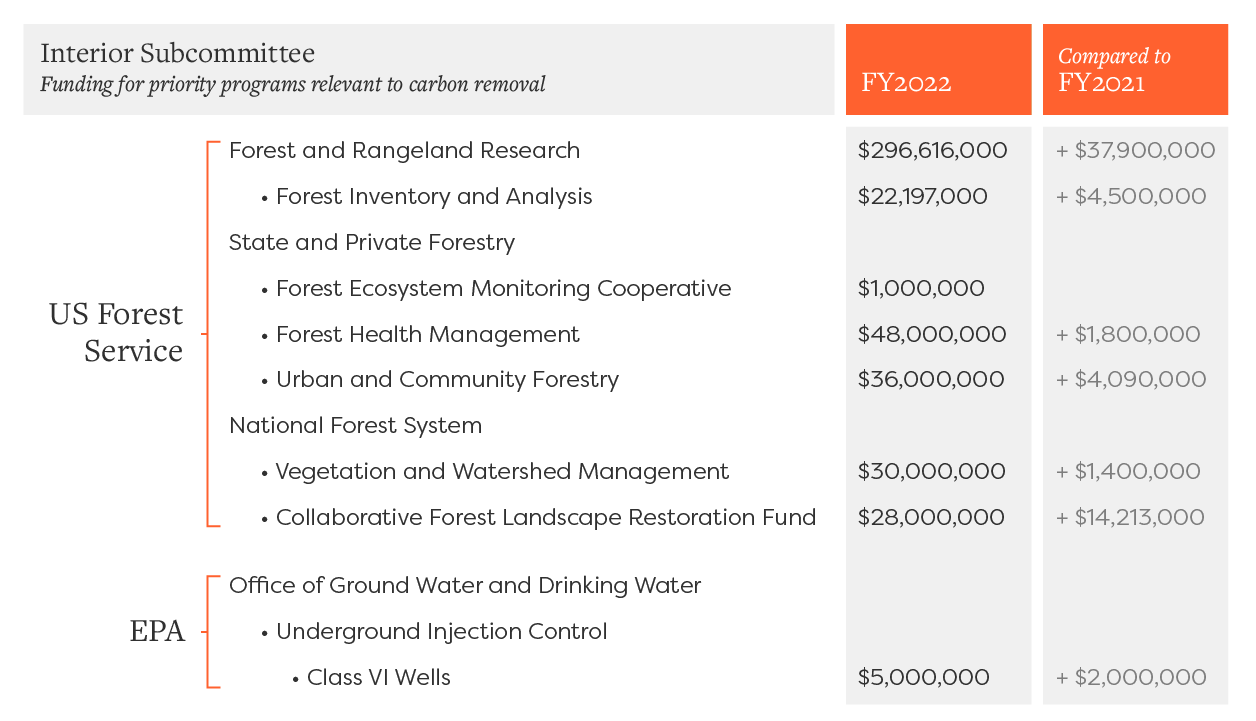Click the + $14,213,000 comparison value
Image resolution: width=1256 pixels, height=721 pixels.
1130,518
